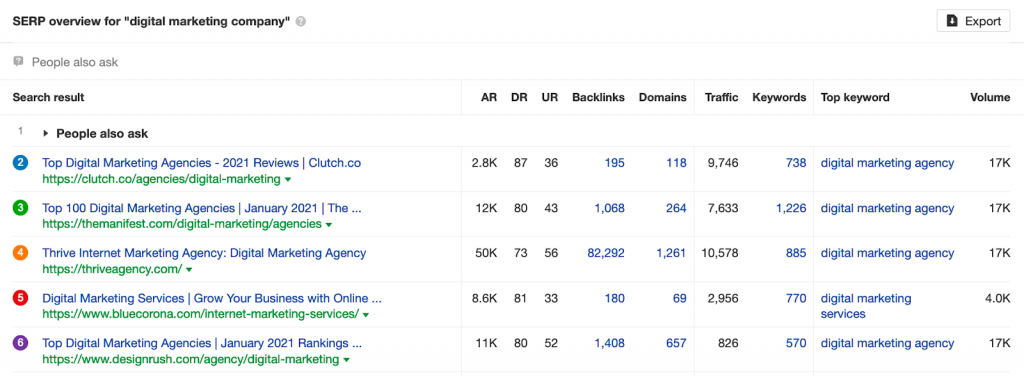Open dropdown arrow next to themanifest.com URL

pyautogui.click(x=328, y=225)
